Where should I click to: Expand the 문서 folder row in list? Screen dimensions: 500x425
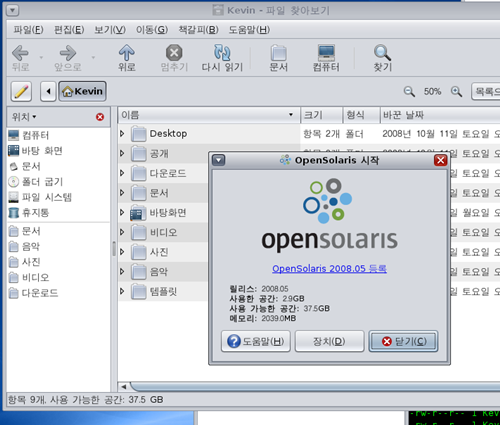pyautogui.click(x=122, y=192)
